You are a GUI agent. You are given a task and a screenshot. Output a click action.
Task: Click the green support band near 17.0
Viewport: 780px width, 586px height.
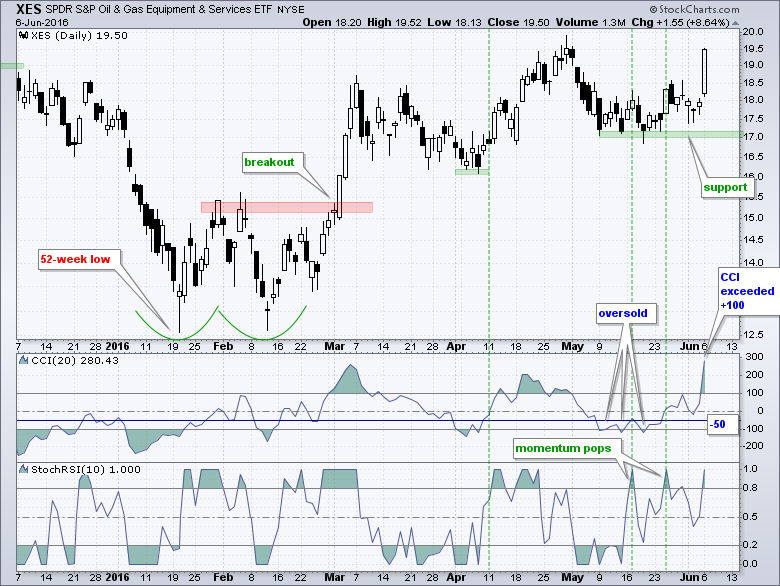tap(671, 134)
